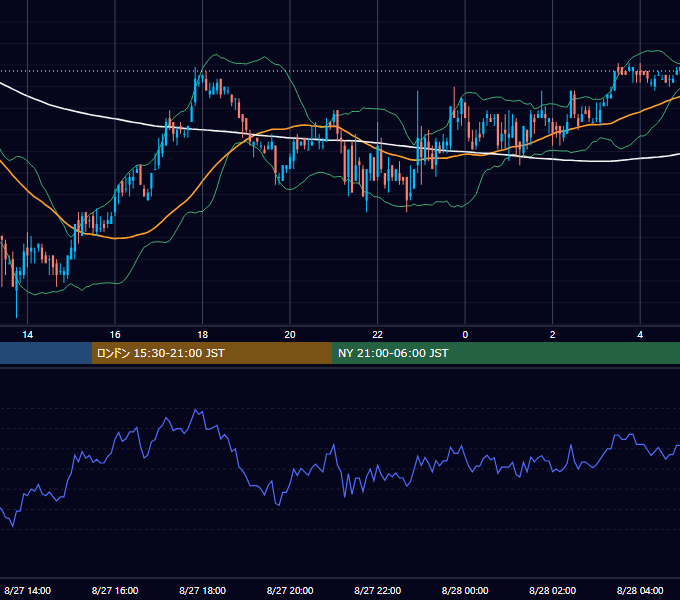Select the 14 hour label on price chart axis

click(27, 335)
